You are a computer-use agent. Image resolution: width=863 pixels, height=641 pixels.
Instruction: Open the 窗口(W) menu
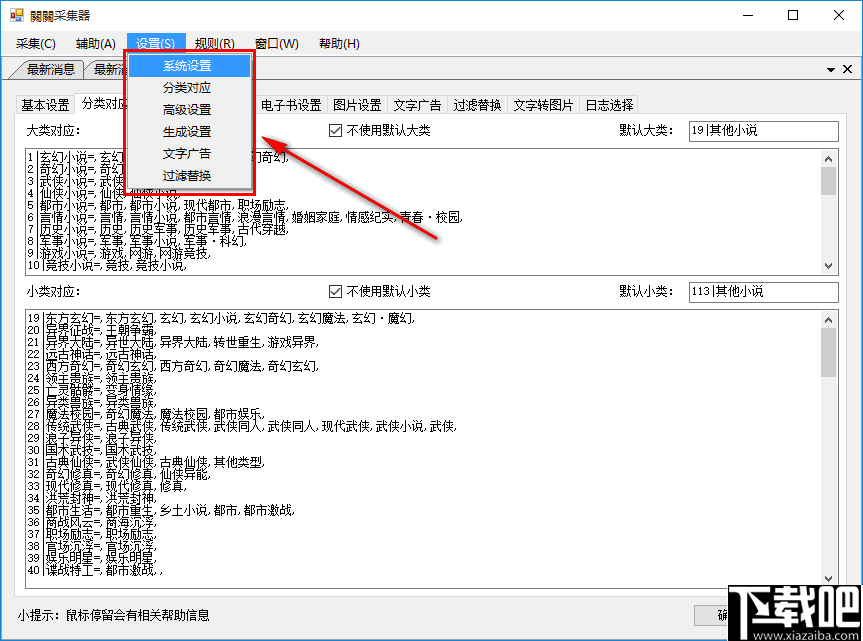(x=276, y=43)
